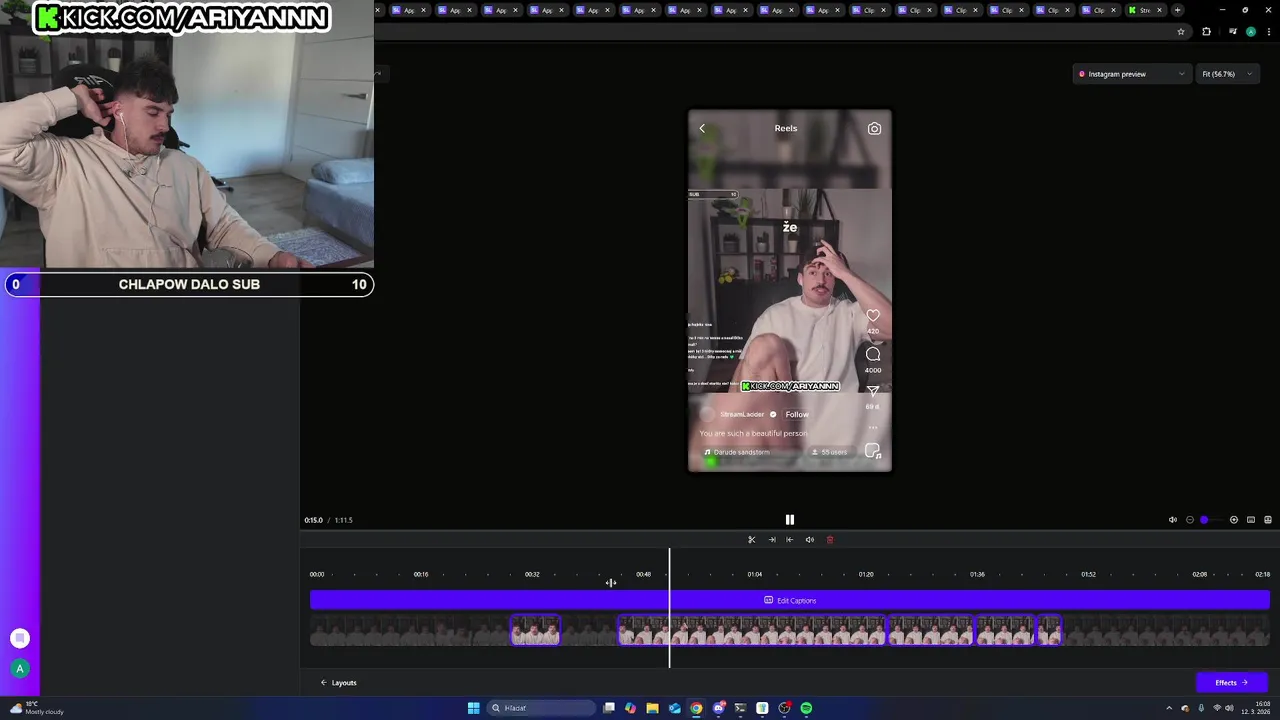Open the browser extensions puzzle icon

1206,32
